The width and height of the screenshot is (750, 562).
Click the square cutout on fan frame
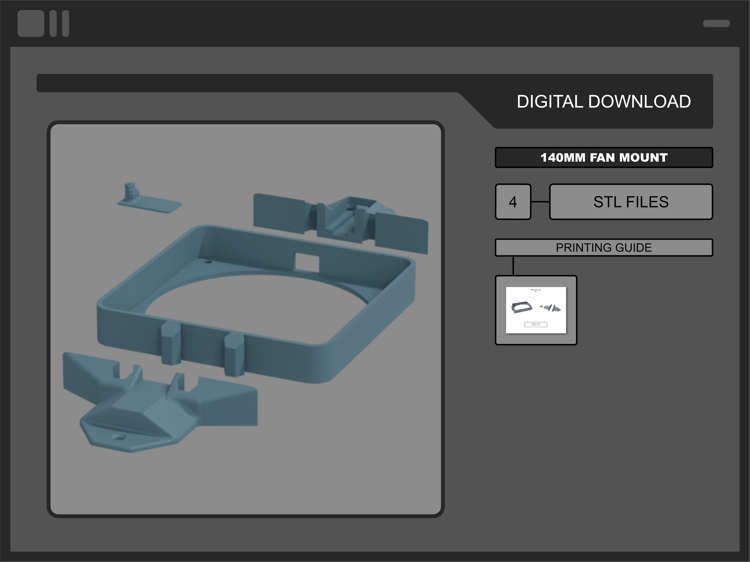pyautogui.click(x=307, y=262)
